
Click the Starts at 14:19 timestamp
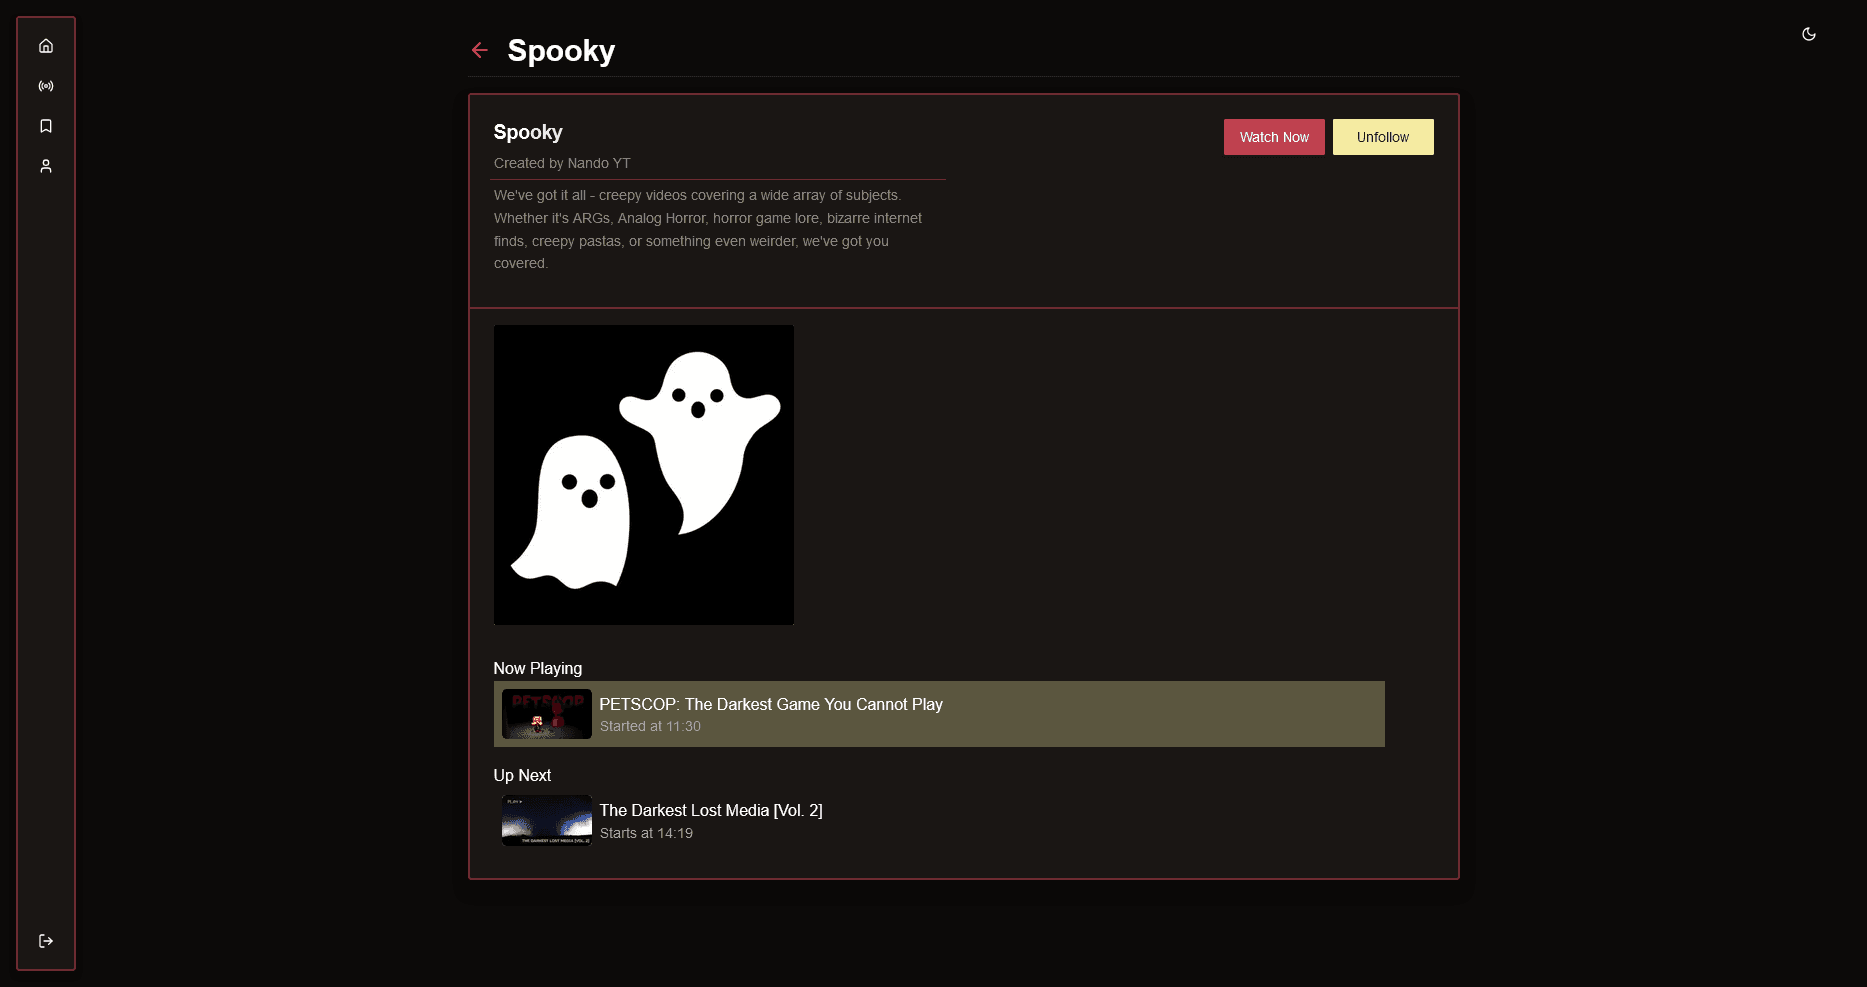coord(646,833)
